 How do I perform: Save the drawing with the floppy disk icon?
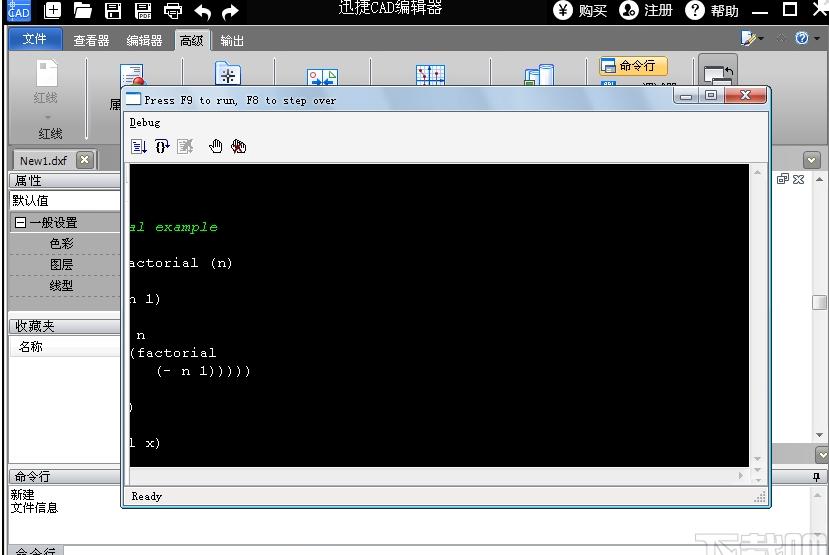(113, 10)
